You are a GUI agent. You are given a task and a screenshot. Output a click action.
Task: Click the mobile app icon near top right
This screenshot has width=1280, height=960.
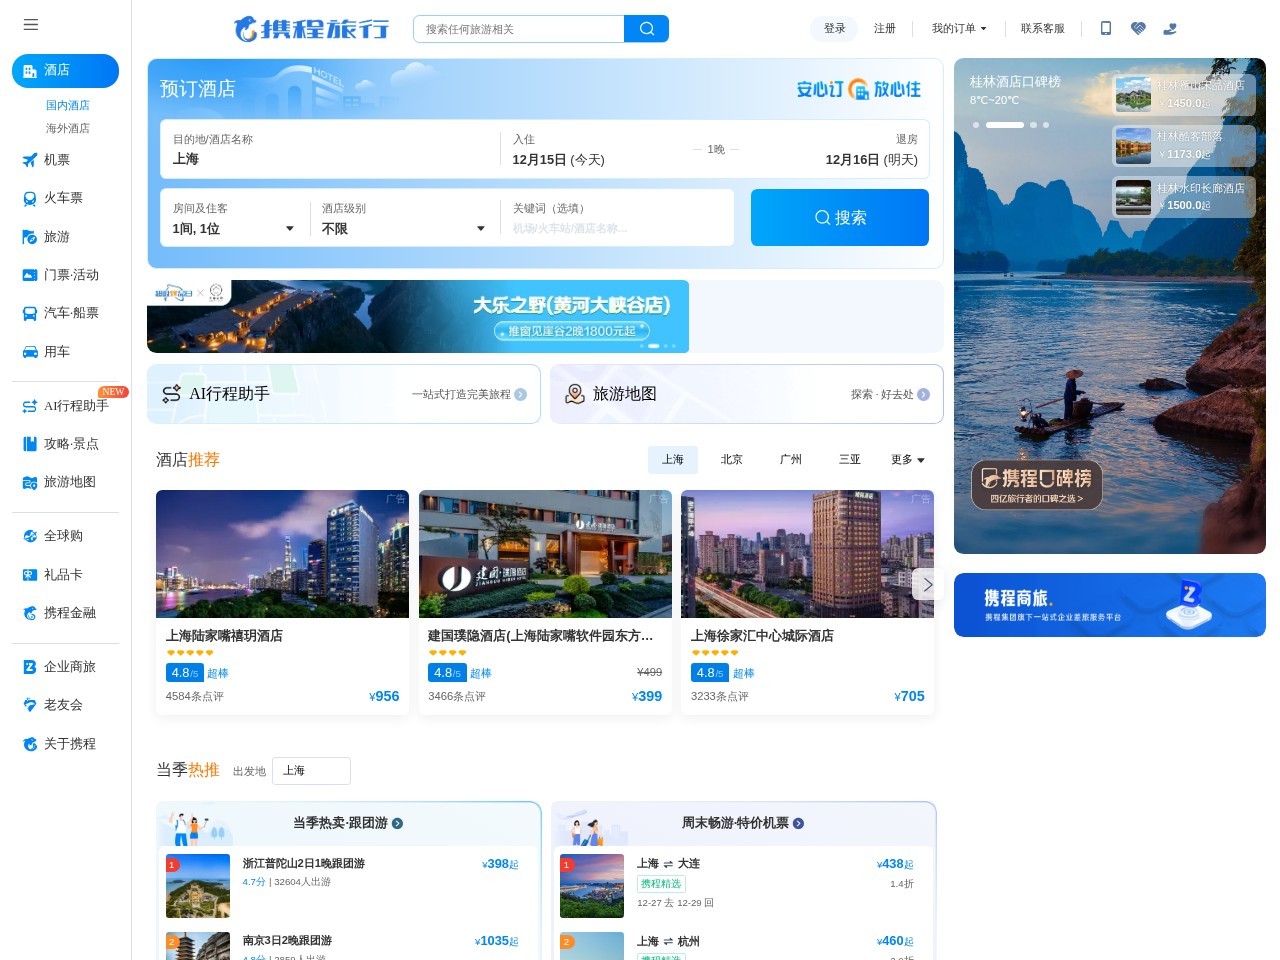(x=1106, y=29)
